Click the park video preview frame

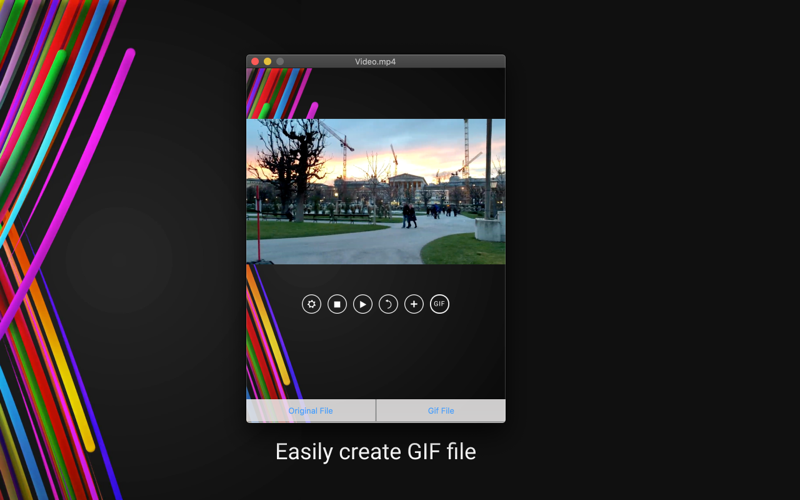[x=376, y=191]
